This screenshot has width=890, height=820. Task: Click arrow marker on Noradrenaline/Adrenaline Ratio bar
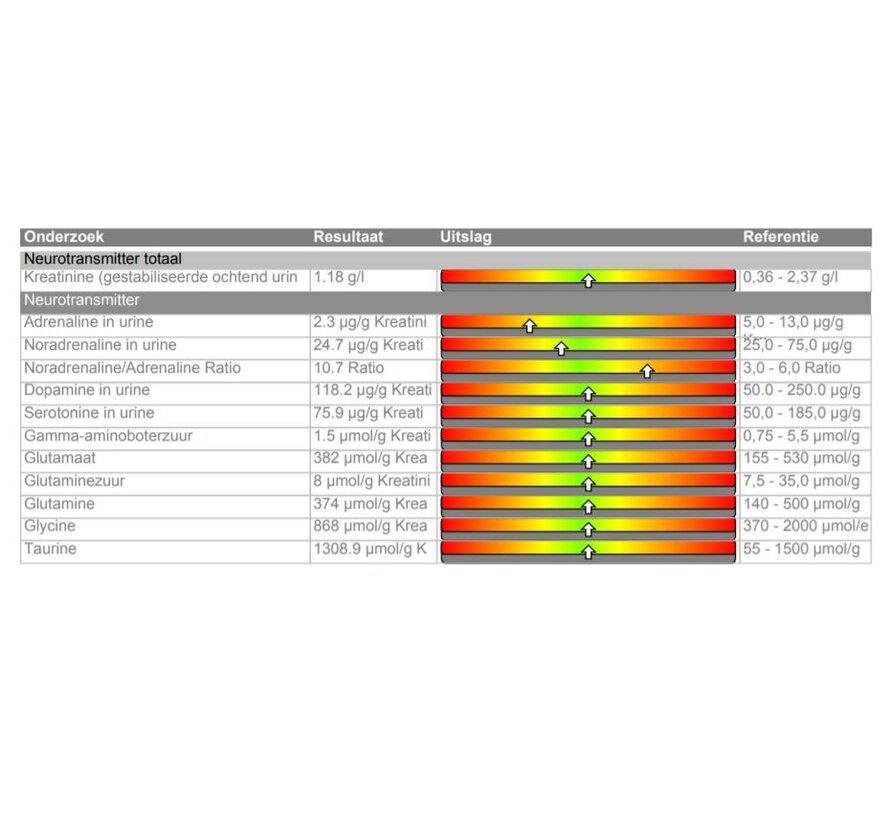[647, 371]
